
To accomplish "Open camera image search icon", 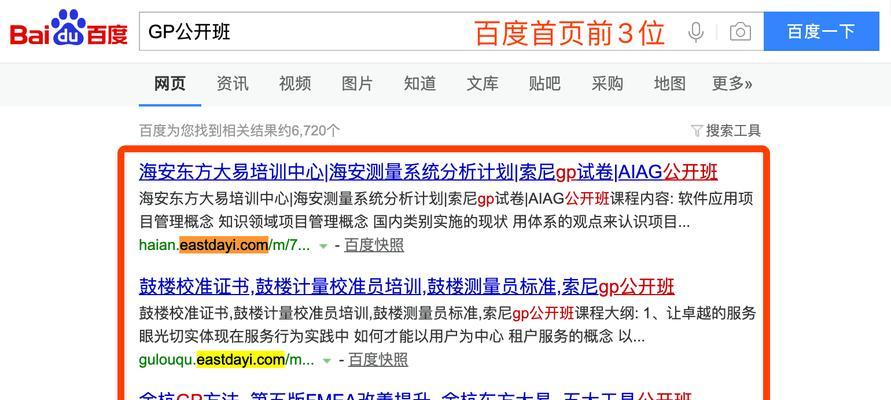I will coord(740,32).
